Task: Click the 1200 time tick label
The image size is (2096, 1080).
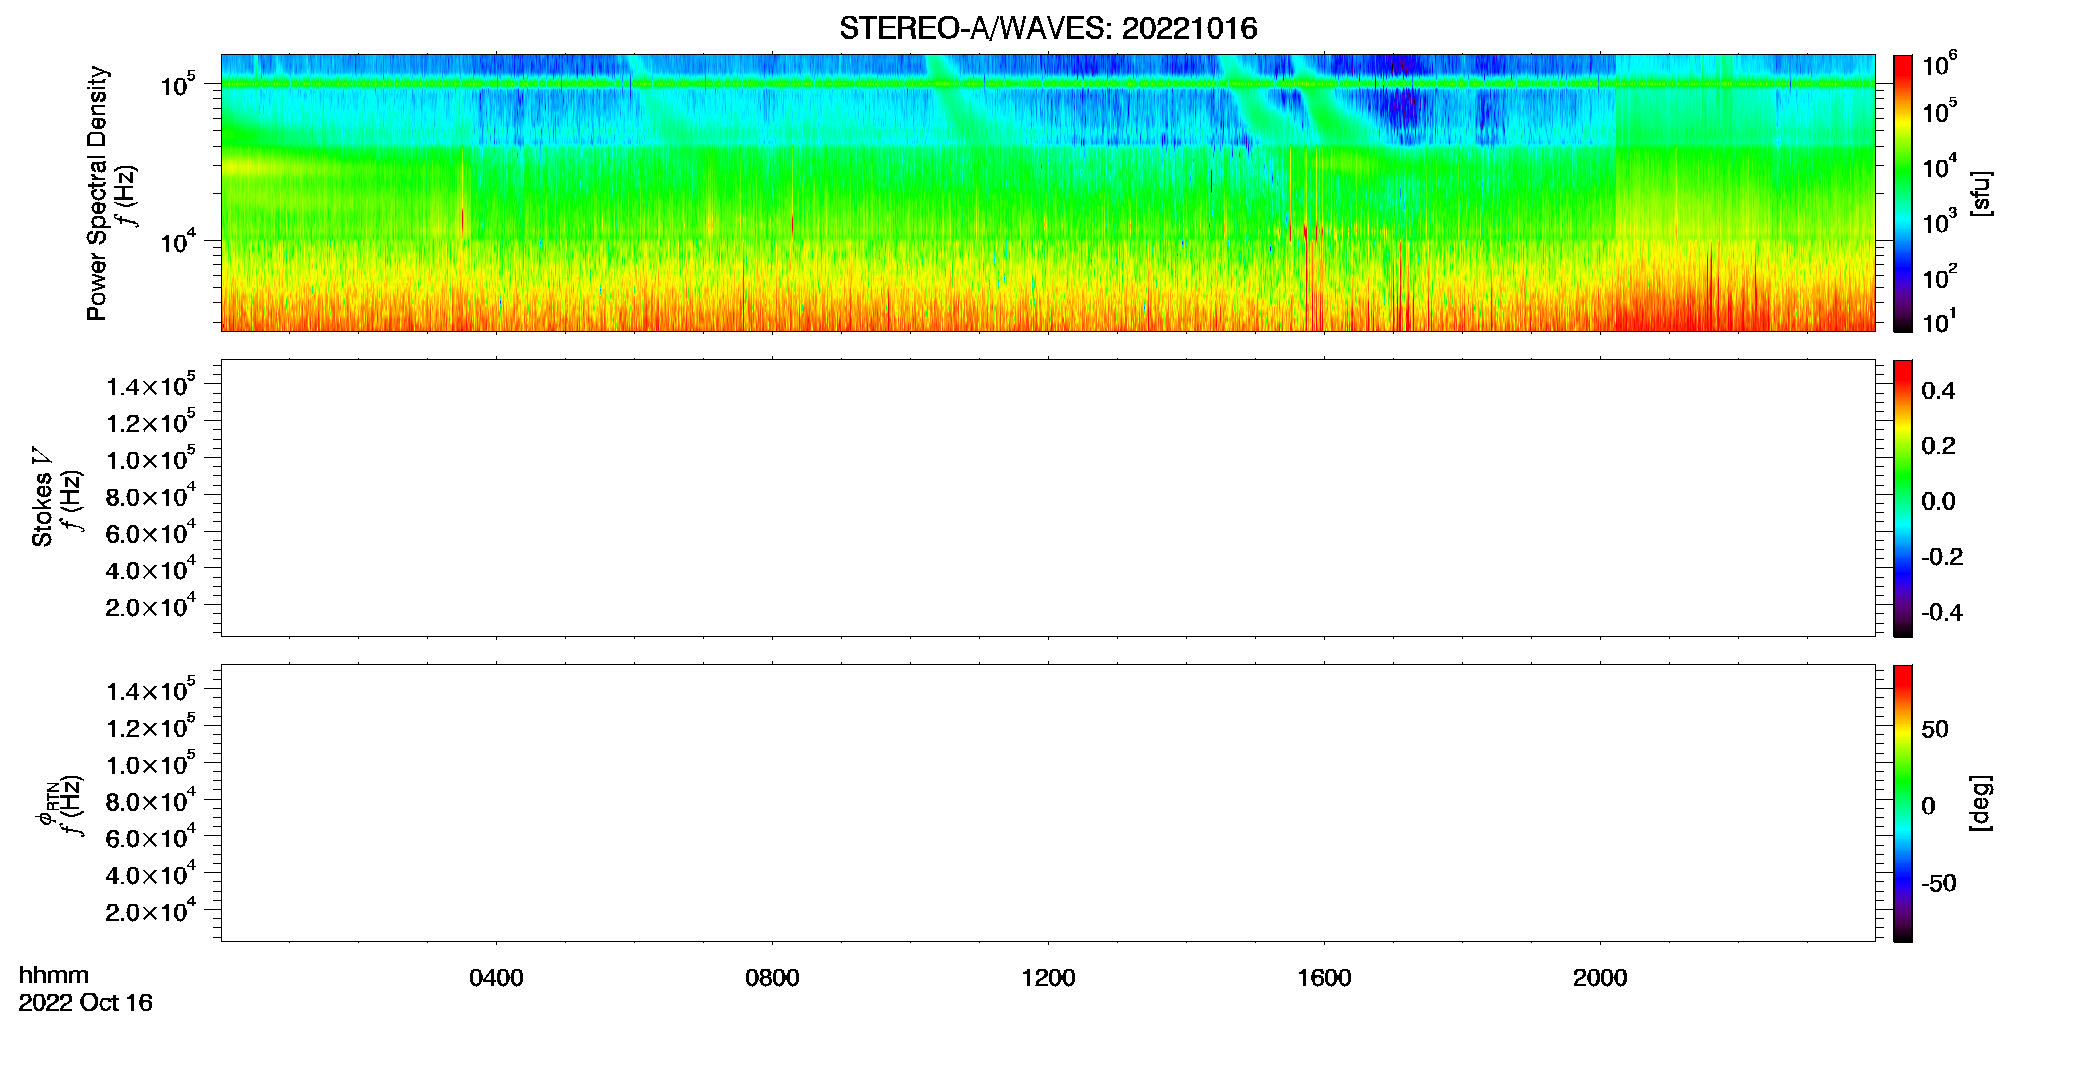Action: coord(1048,978)
